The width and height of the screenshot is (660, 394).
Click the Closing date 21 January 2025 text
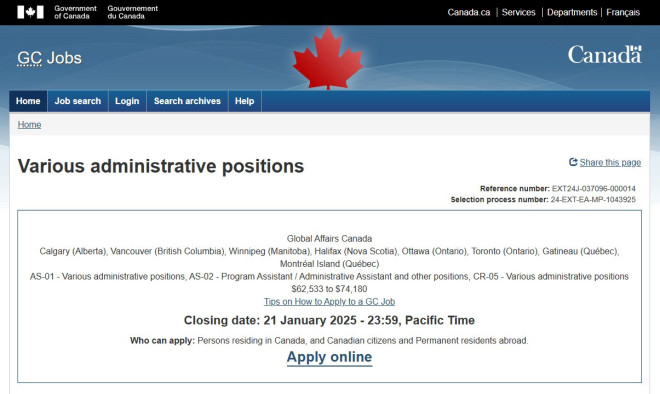pyautogui.click(x=329, y=320)
